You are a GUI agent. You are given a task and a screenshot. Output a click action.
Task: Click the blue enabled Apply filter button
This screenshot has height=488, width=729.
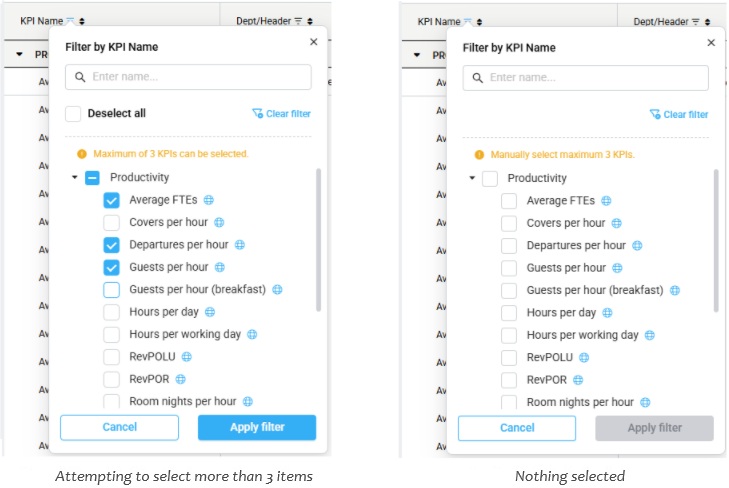tap(257, 427)
